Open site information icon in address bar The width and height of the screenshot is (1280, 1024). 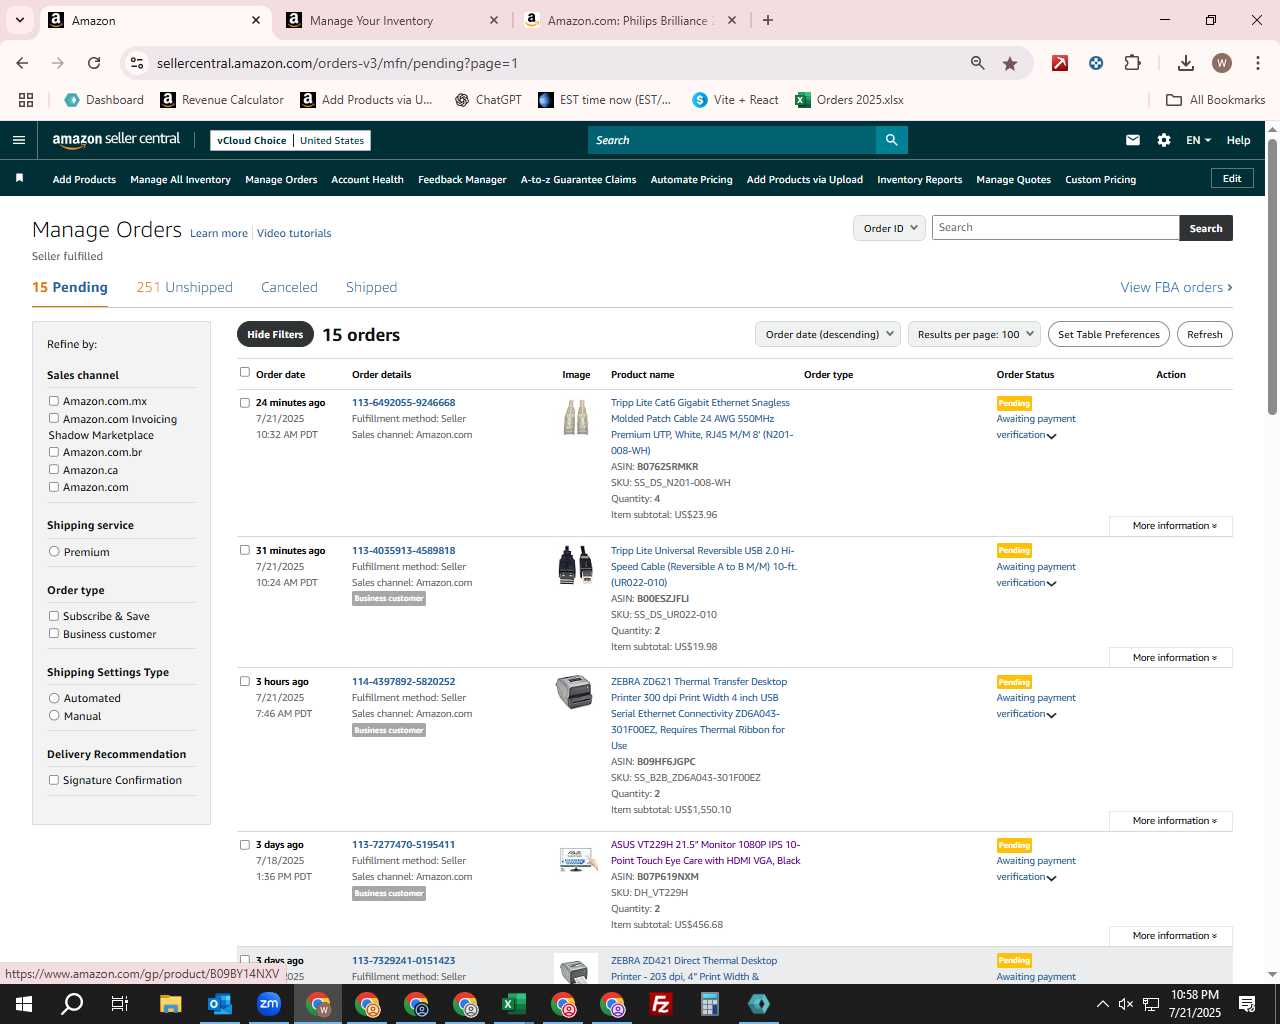click(137, 63)
